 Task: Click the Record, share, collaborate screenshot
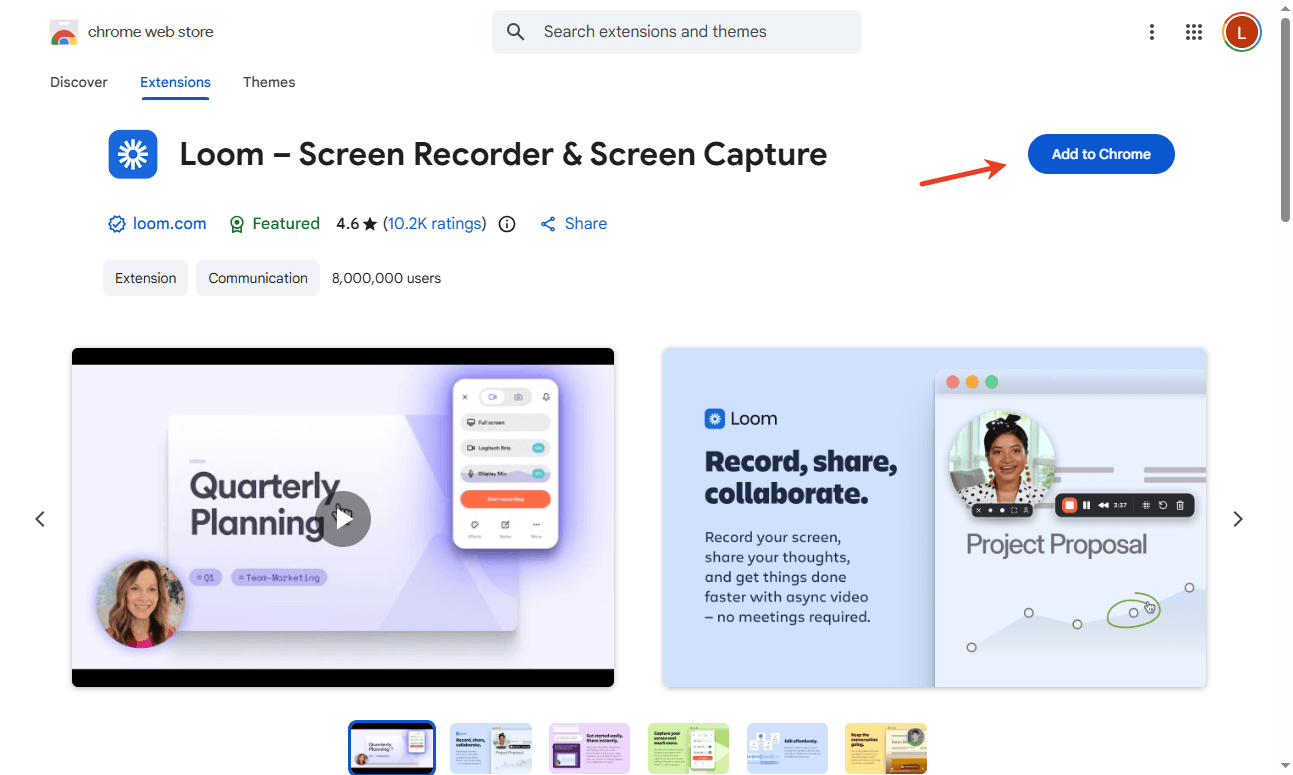coord(935,517)
